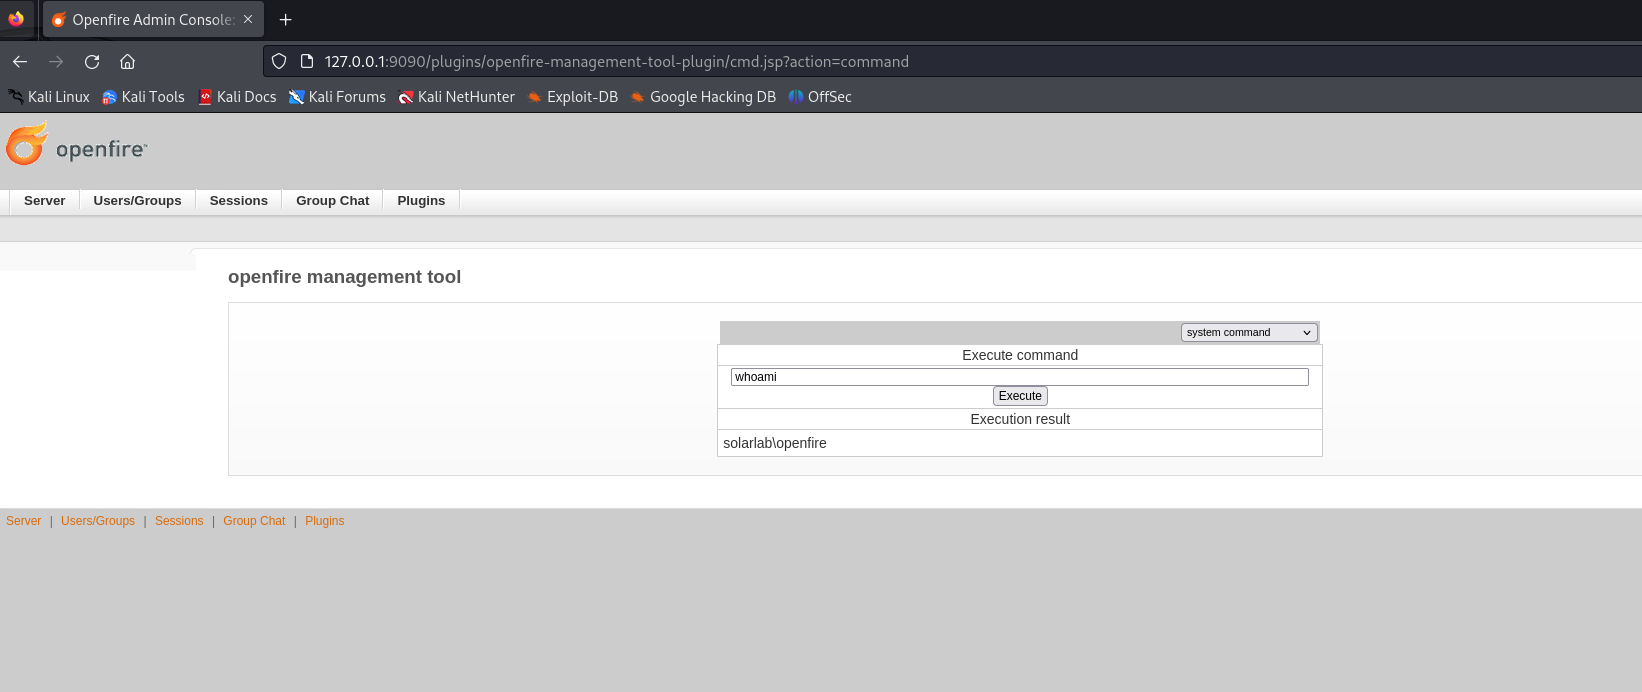The width and height of the screenshot is (1642, 692).
Task: Go to the browser home page icon
Action: coord(128,62)
